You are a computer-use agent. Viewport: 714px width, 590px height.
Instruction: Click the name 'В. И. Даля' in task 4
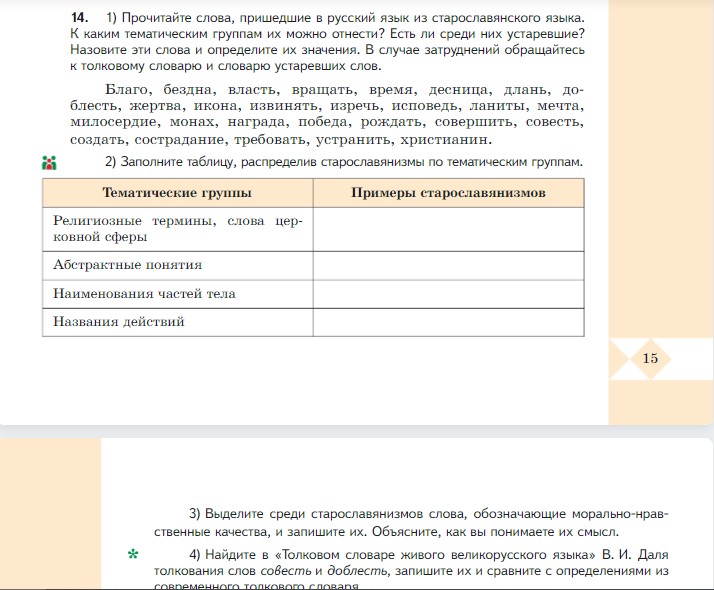coord(635,554)
